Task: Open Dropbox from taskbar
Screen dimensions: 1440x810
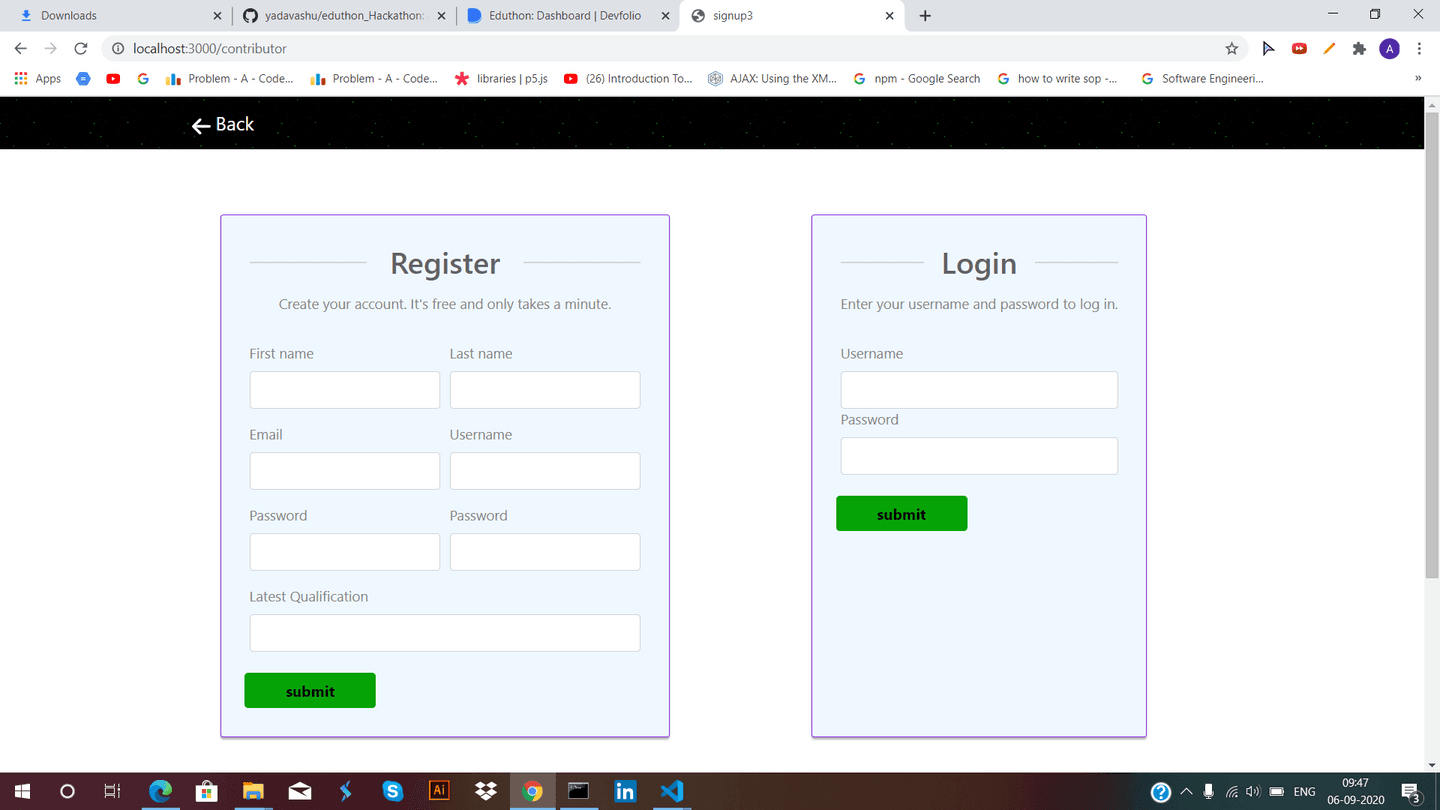Action: (486, 791)
